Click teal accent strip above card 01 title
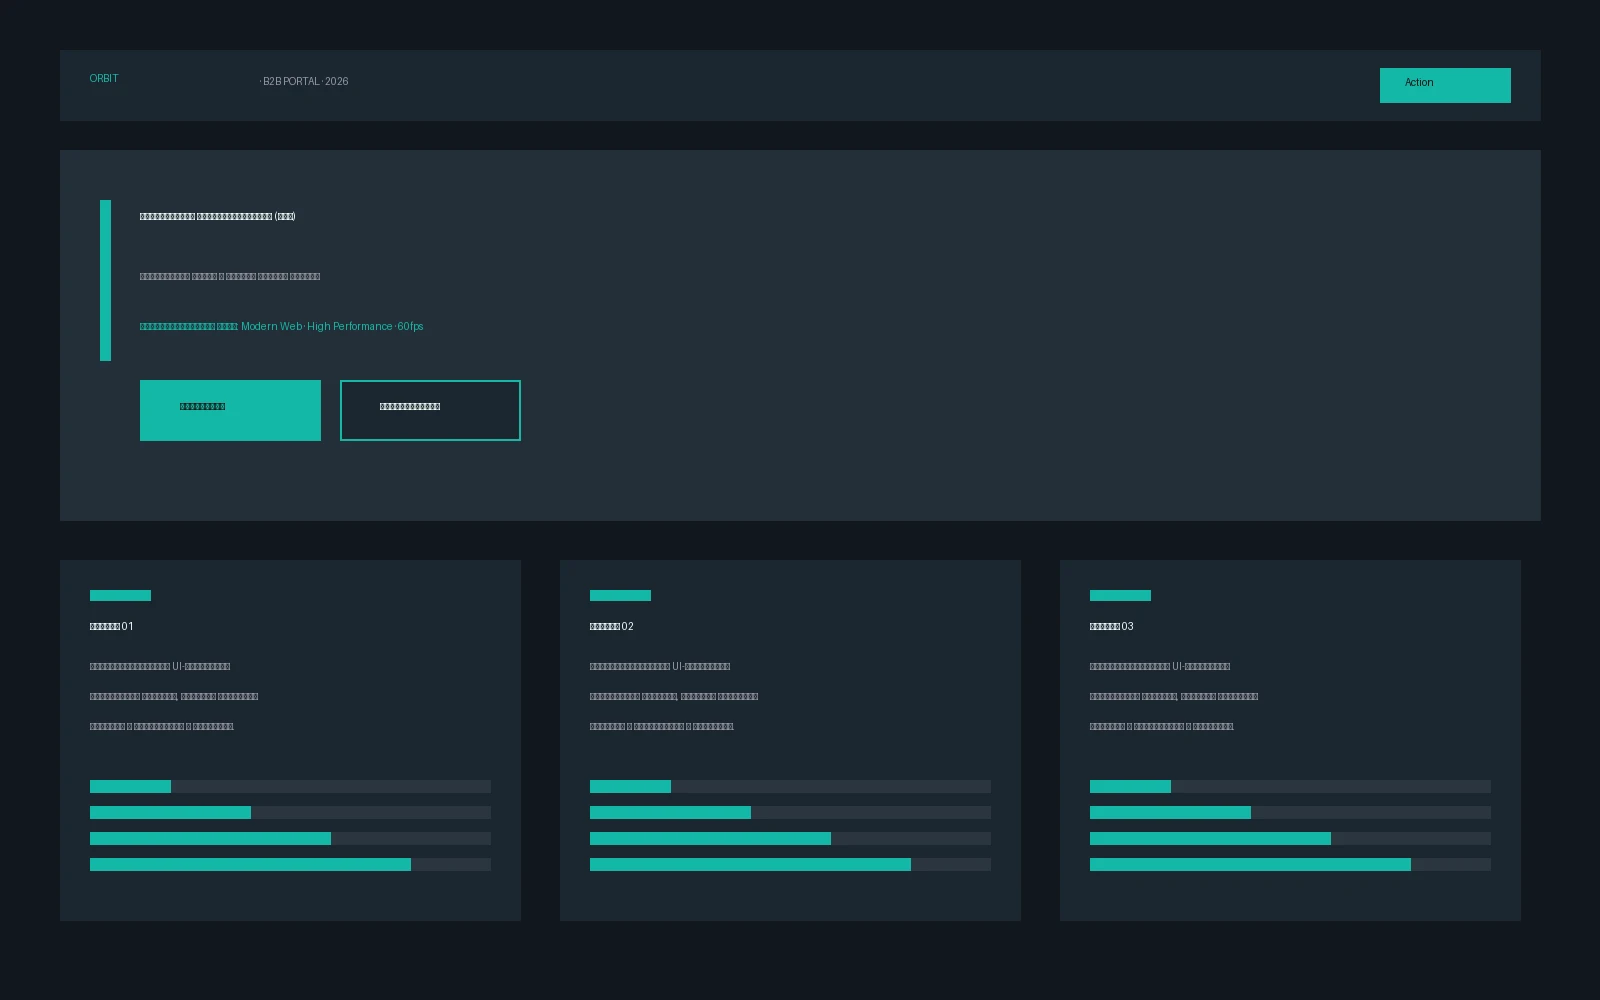This screenshot has height=1000, width=1600. 120,595
